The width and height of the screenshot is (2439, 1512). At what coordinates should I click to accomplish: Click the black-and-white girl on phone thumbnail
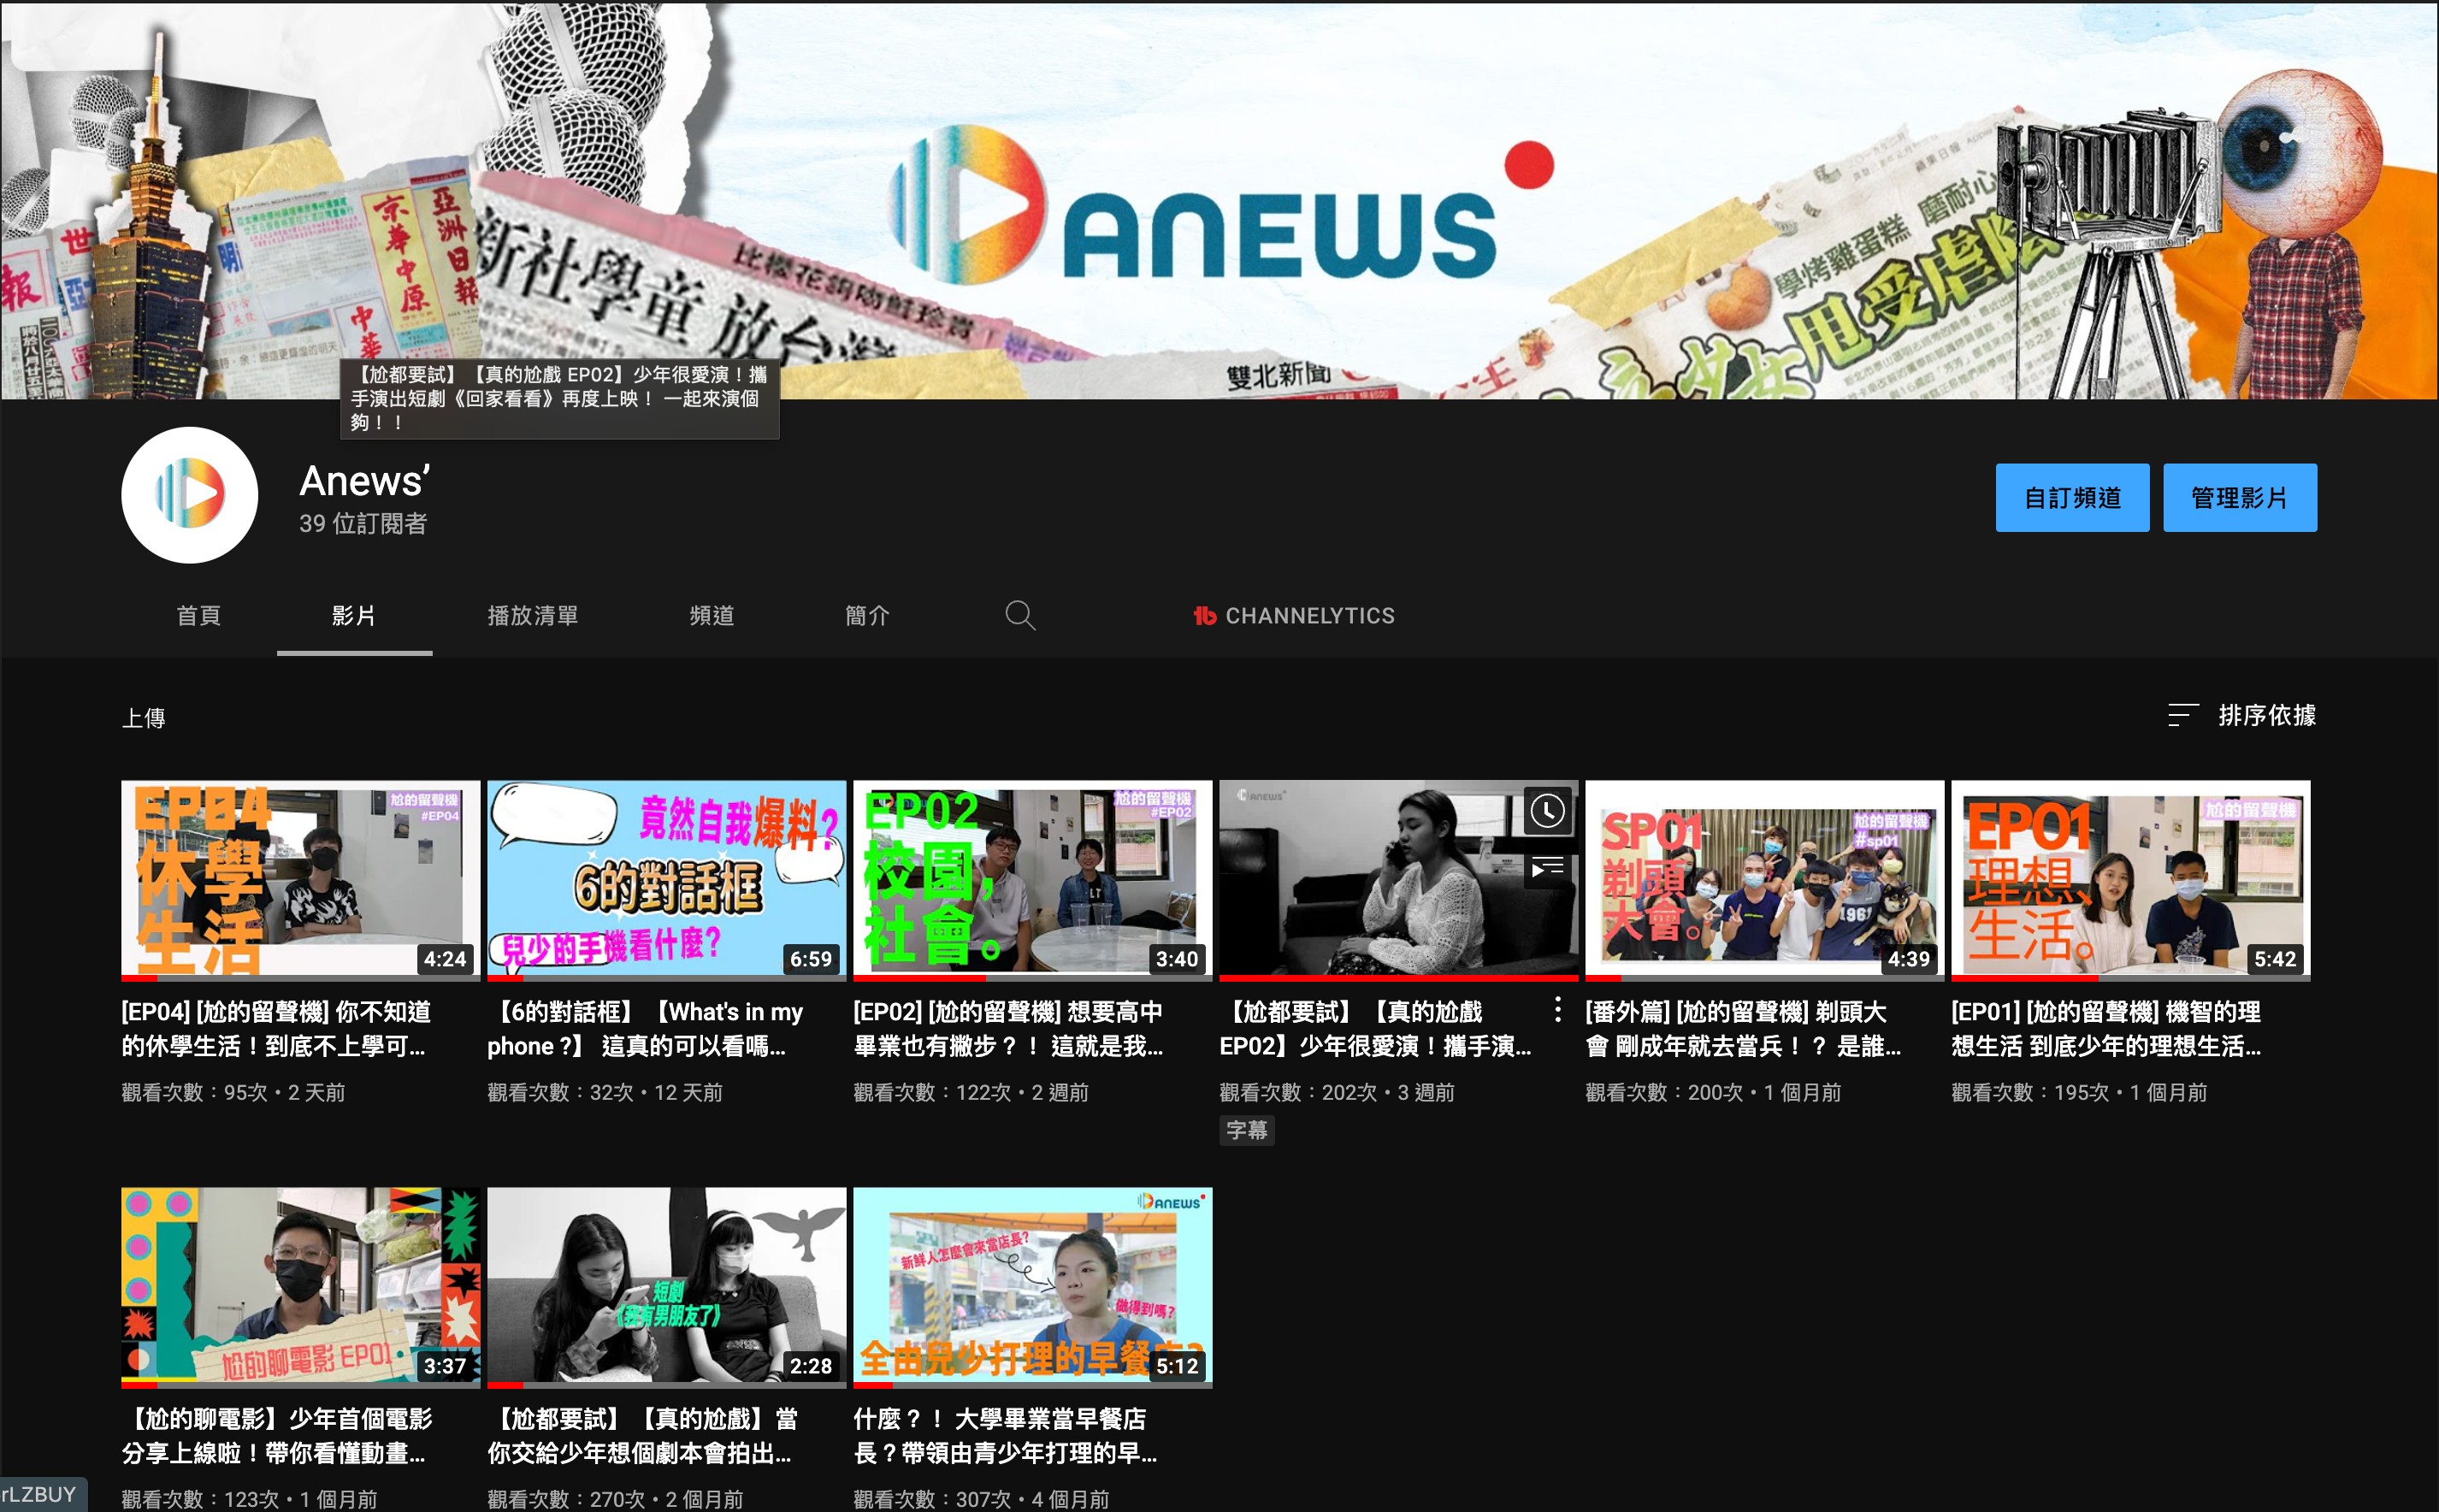point(1398,879)
